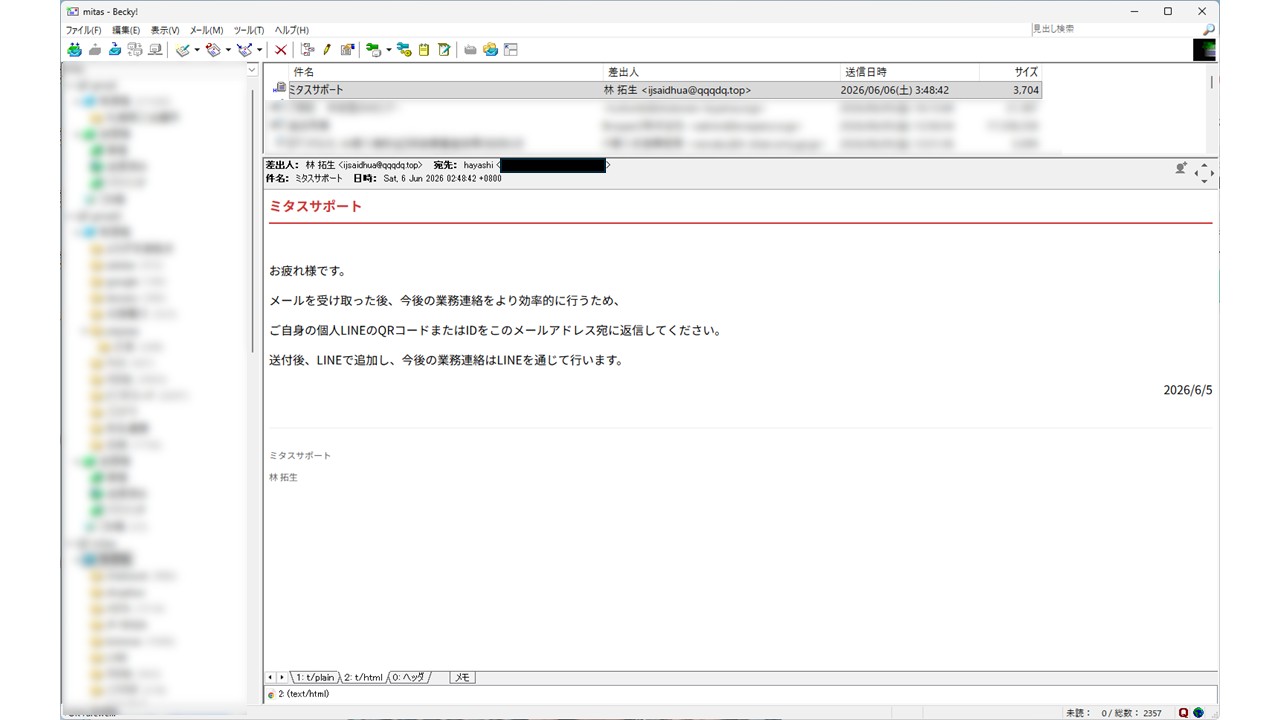Open the ヘルプ(H) menu

click(x=291, y=30)
